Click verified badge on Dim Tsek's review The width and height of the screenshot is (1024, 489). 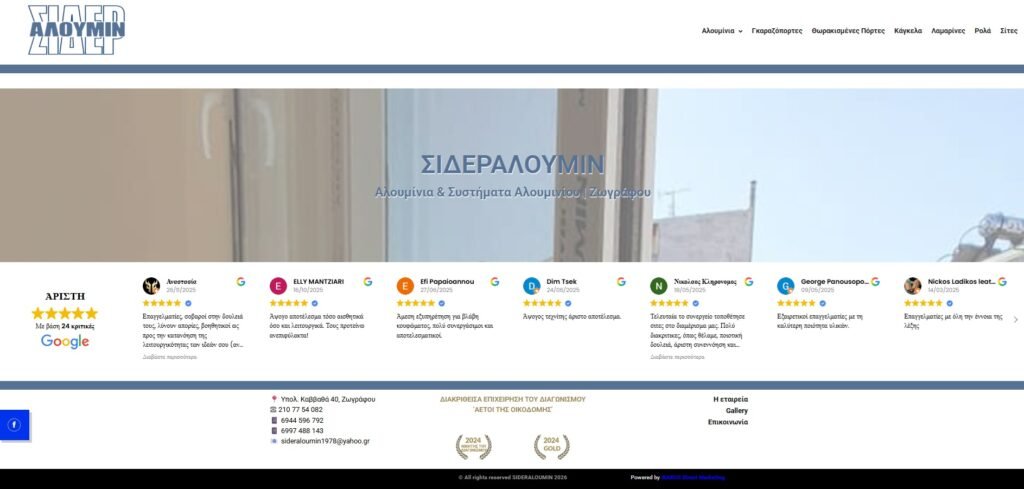568,303
